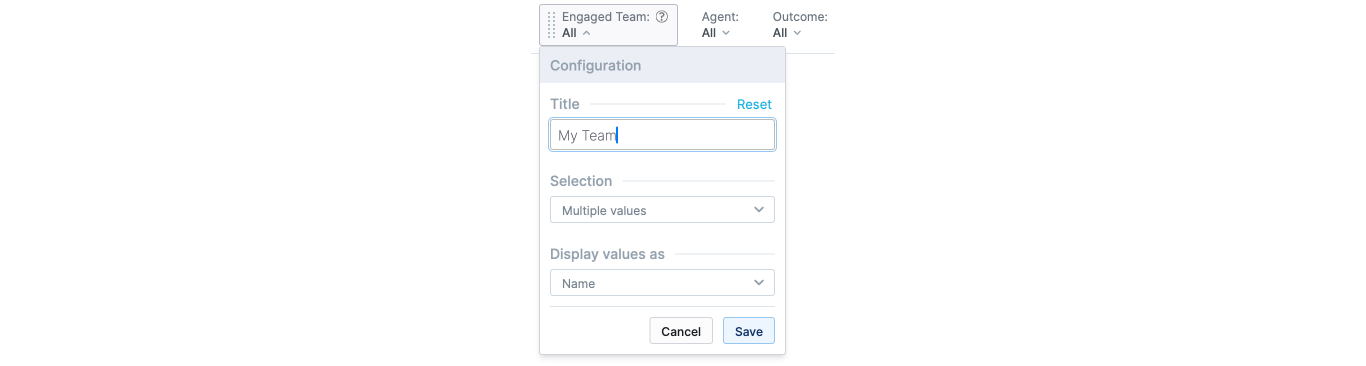Click the chevron next to Outcome All
This screenshot has width=1366, height=366.
[797, 33]
